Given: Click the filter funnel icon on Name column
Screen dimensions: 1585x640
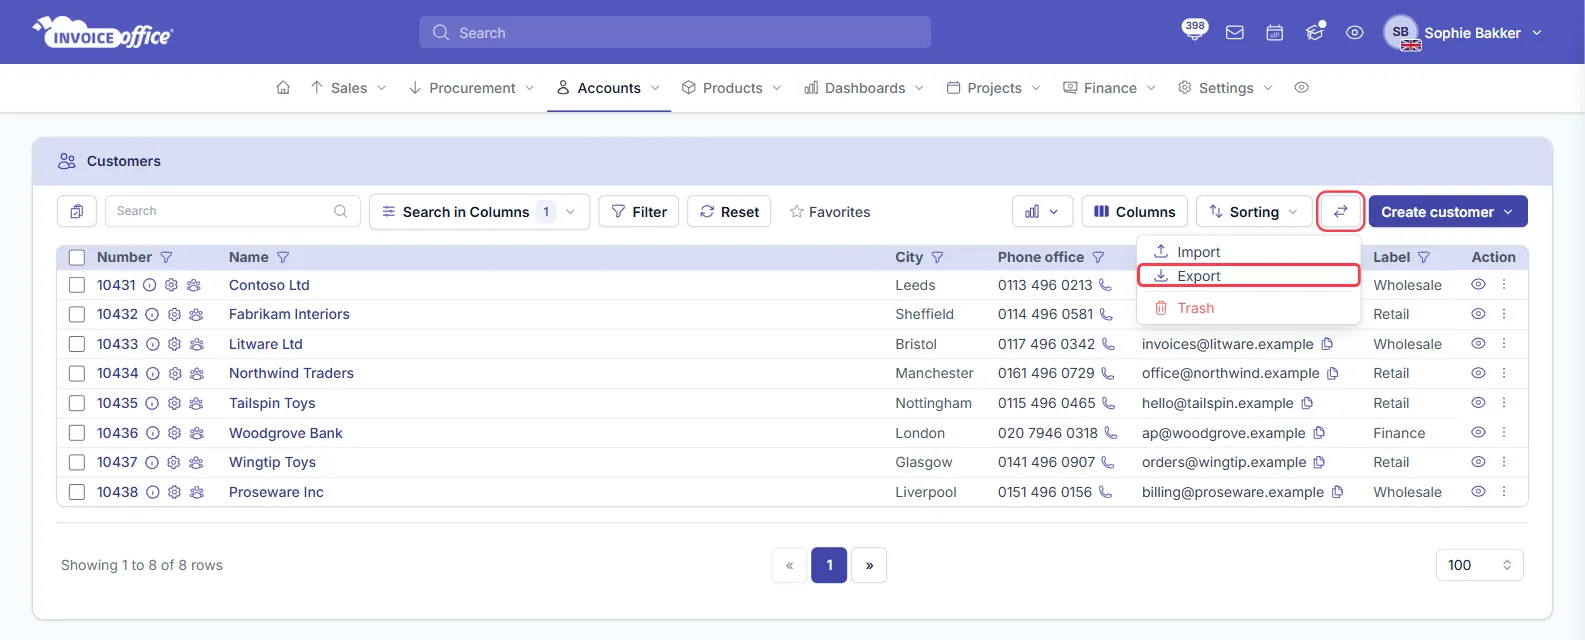Looking at the screenshot, I should pyautogui.click(x=283, y=257).
